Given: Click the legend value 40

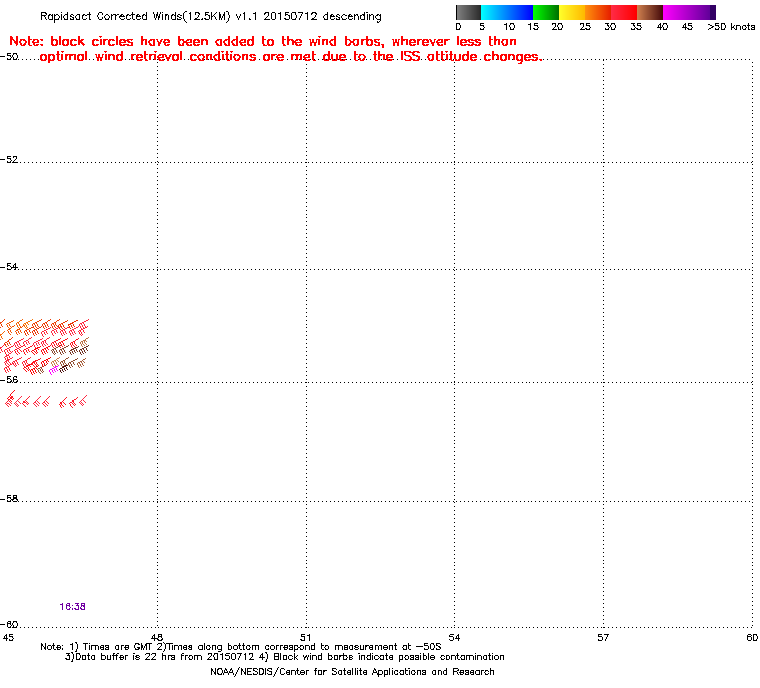Looking at the screenshot, I should click(x=662, y=27).
